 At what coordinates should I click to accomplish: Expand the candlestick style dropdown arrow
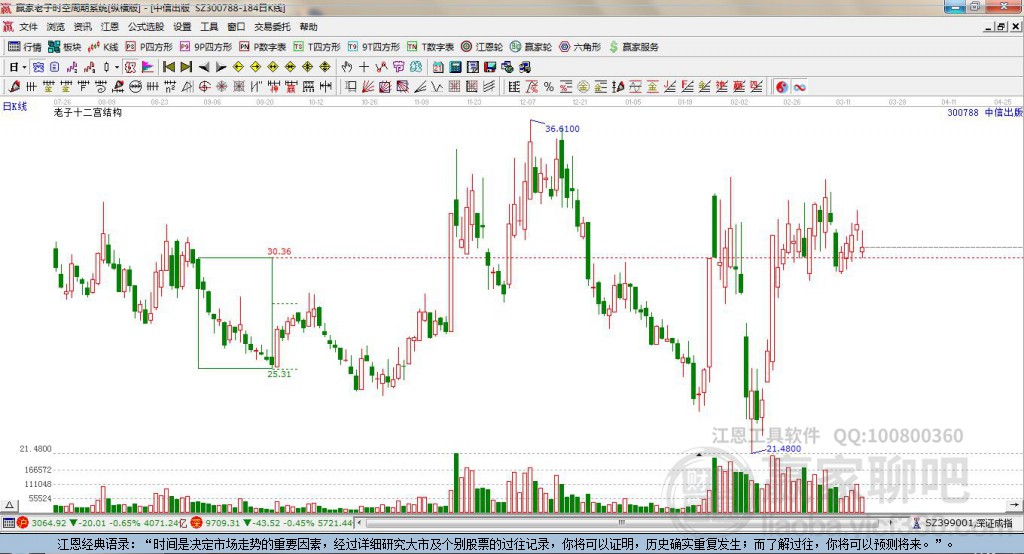117,67
